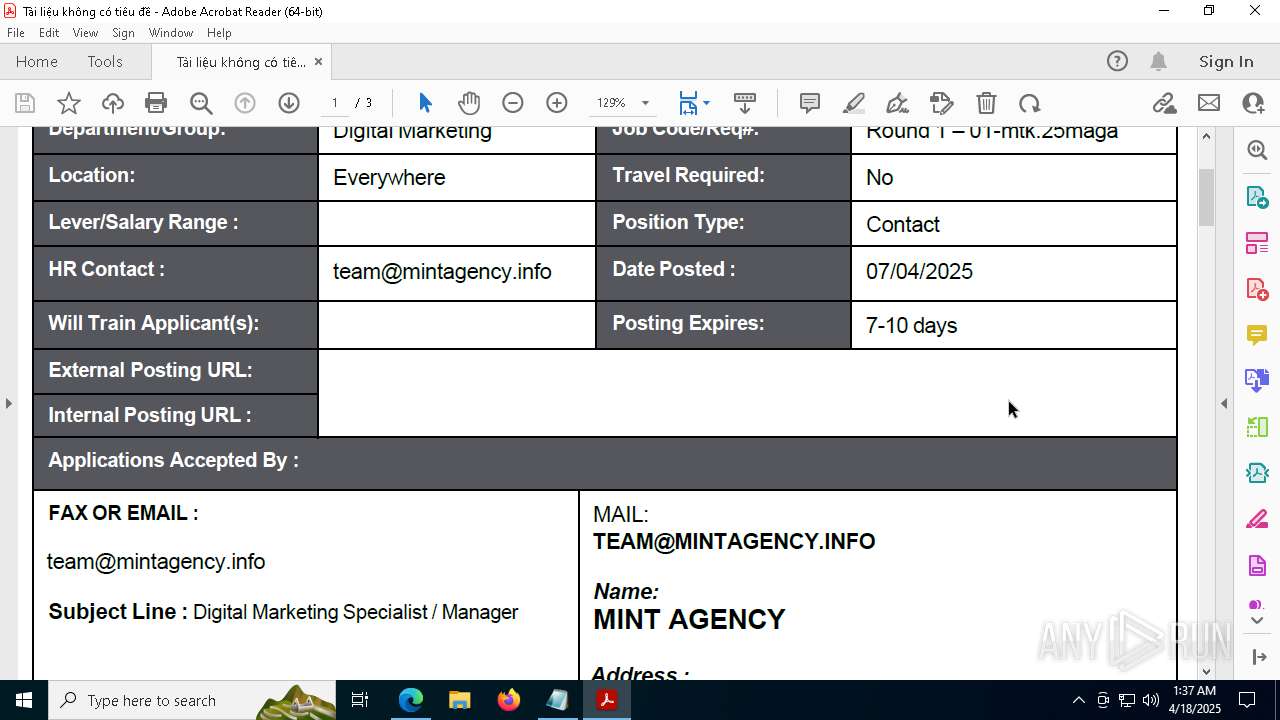The width and height of the screenshot is (1280, 720).
Task: Open Create PDF tool in sidebar
Action: pyautogui.click(x=1257, y=289)
